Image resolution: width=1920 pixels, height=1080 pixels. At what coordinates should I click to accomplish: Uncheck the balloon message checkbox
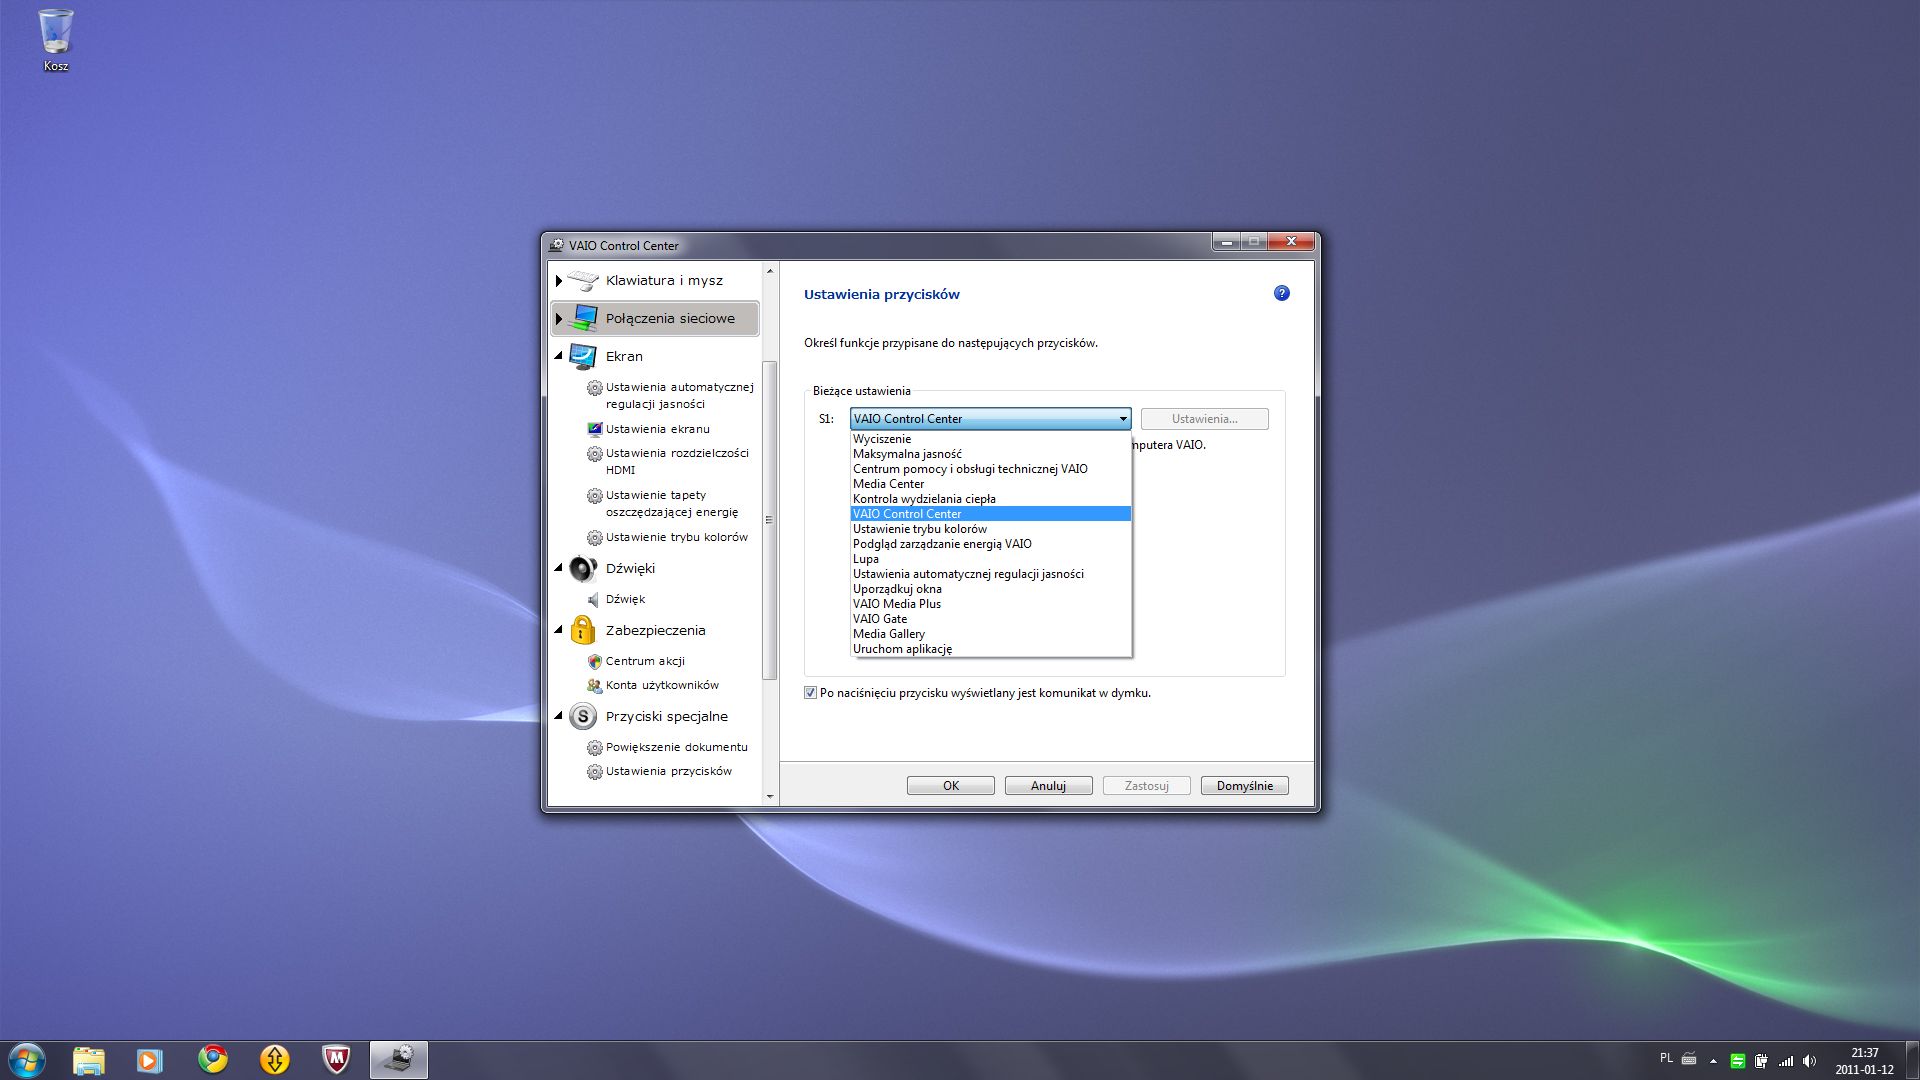click(x=810, y=693)
